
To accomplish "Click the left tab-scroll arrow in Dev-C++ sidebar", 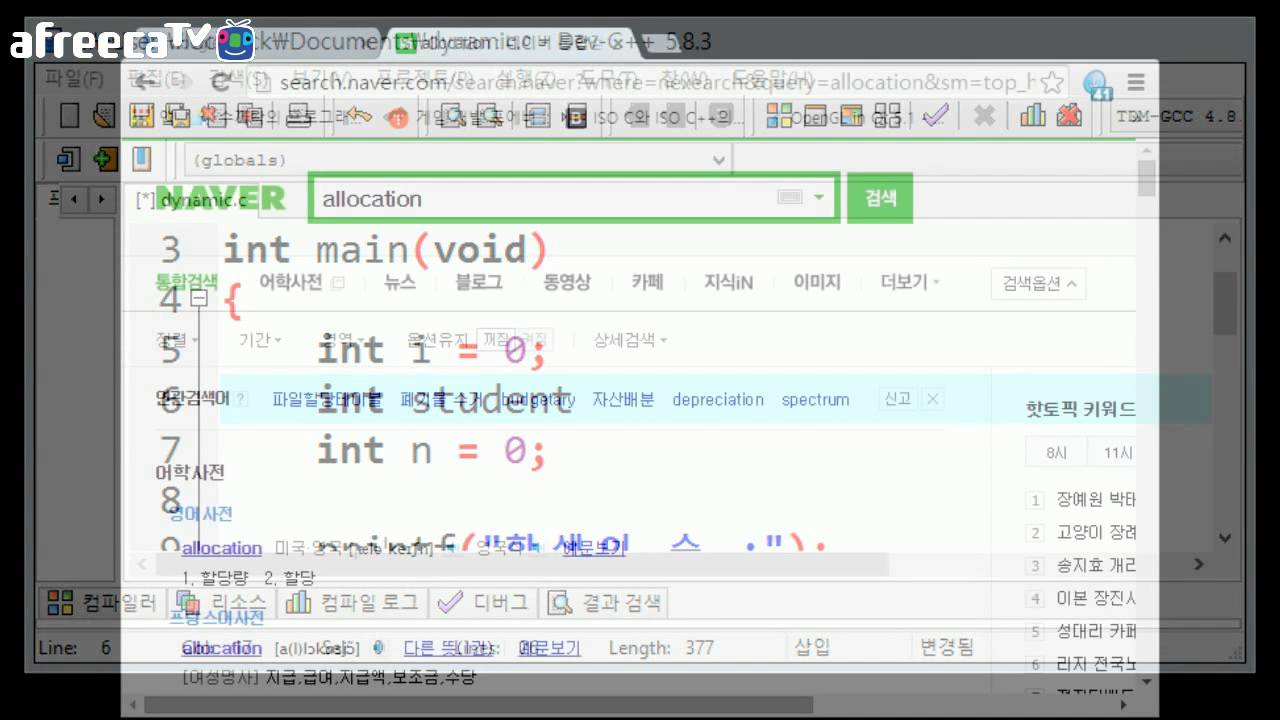I will [x=76, y=199].
